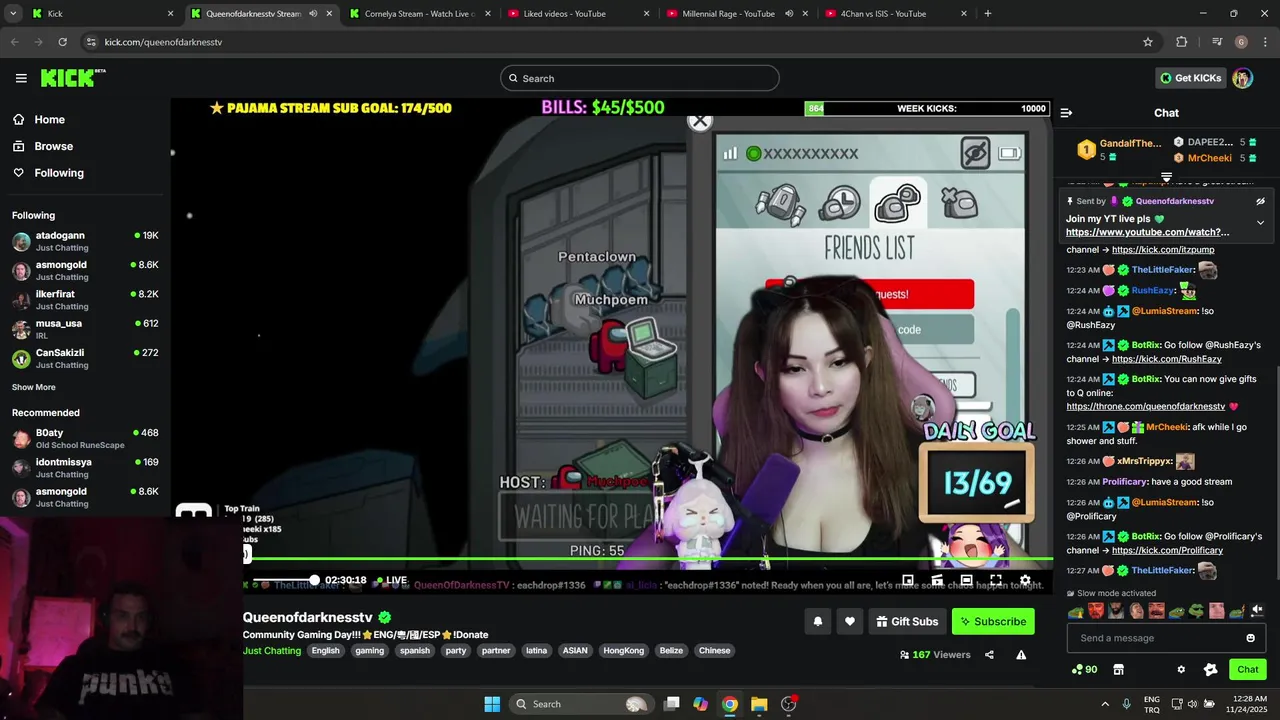
Task: Click the green Subscribe button
Action: point(993,621)
